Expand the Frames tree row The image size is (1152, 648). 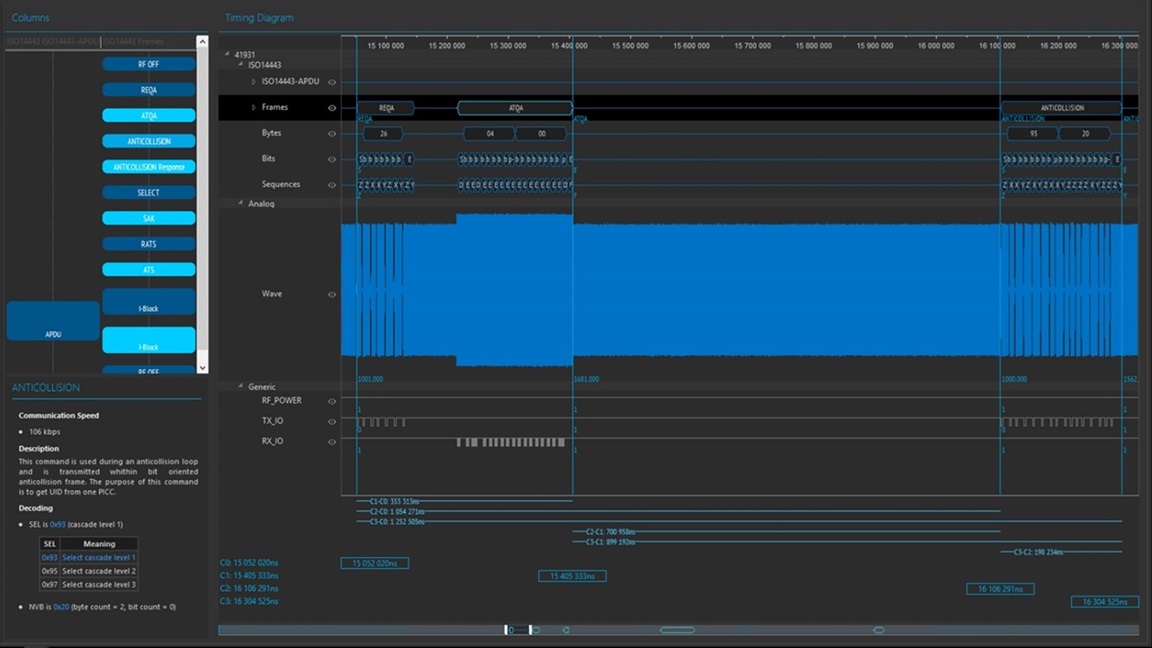click(x=253, y=107)
